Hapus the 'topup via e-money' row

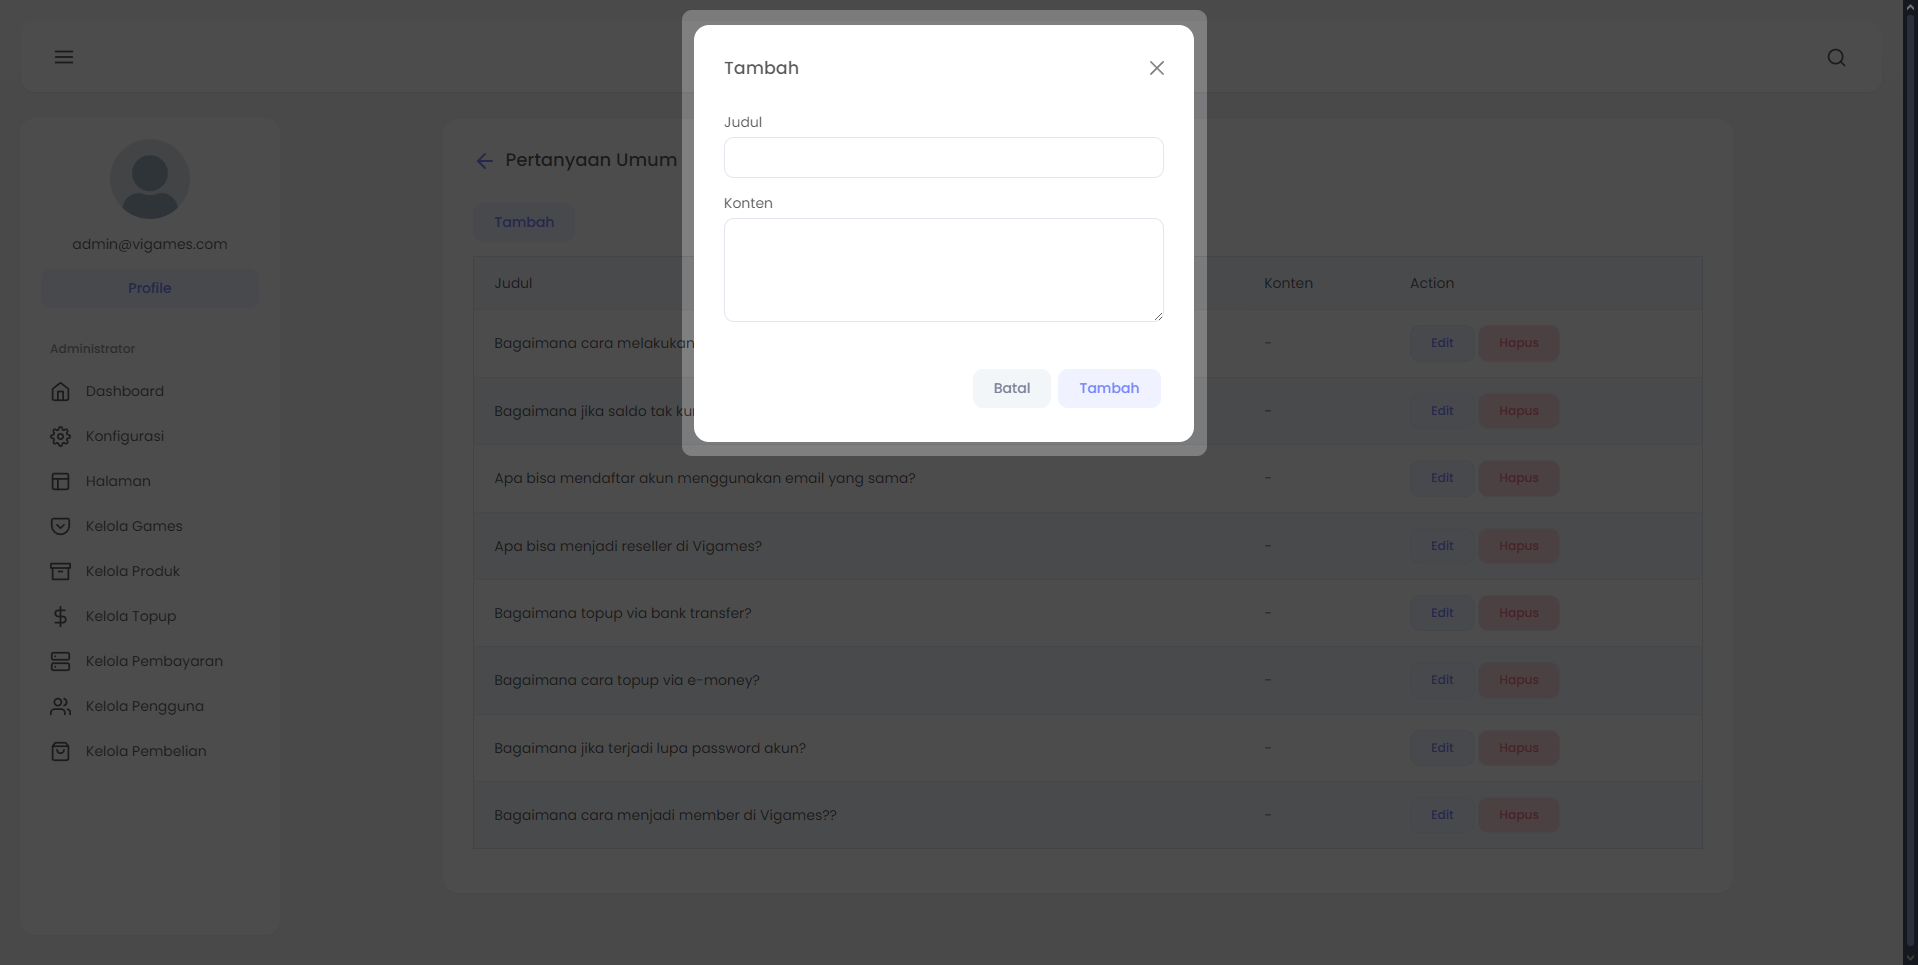1518,680
